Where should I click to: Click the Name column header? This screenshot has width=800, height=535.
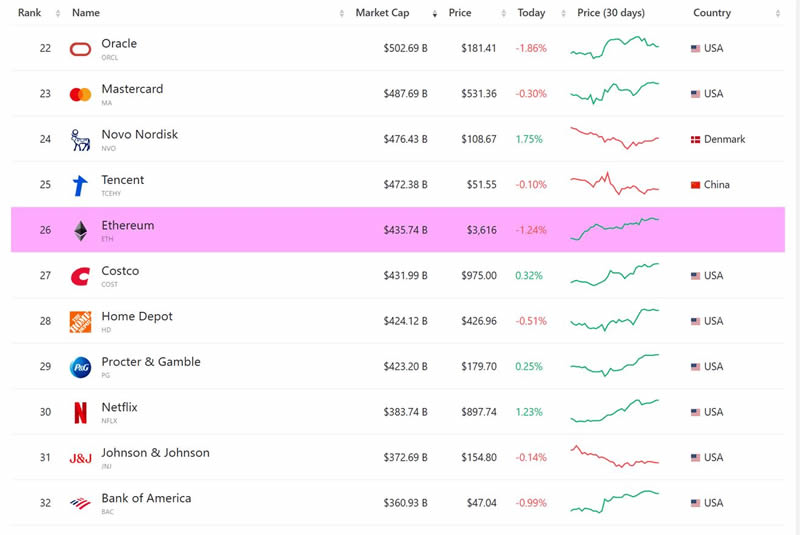(86, 13)
